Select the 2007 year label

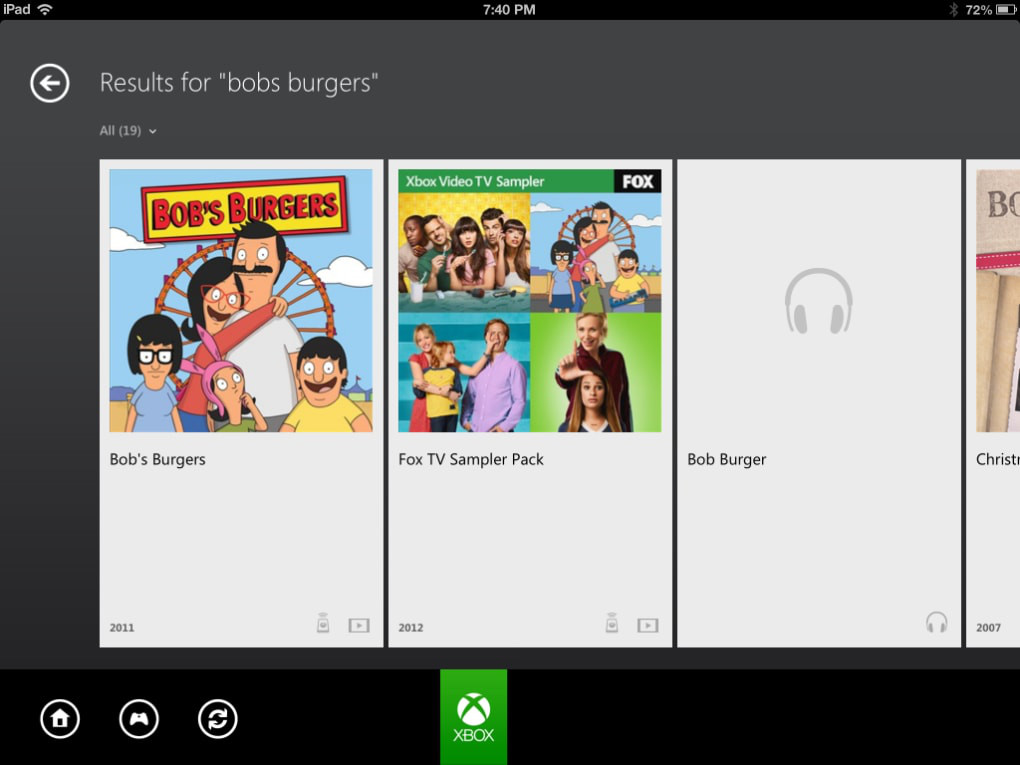click(x=988, y=628)
